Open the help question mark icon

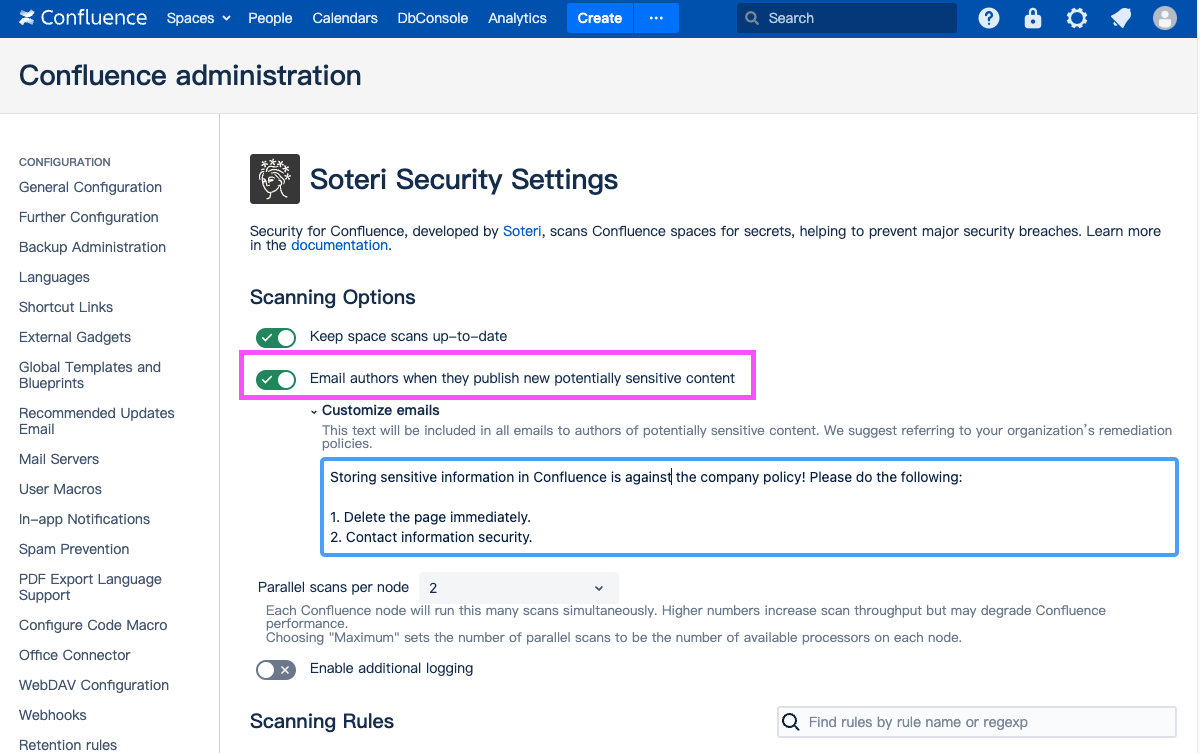click(x=989, y=18)
